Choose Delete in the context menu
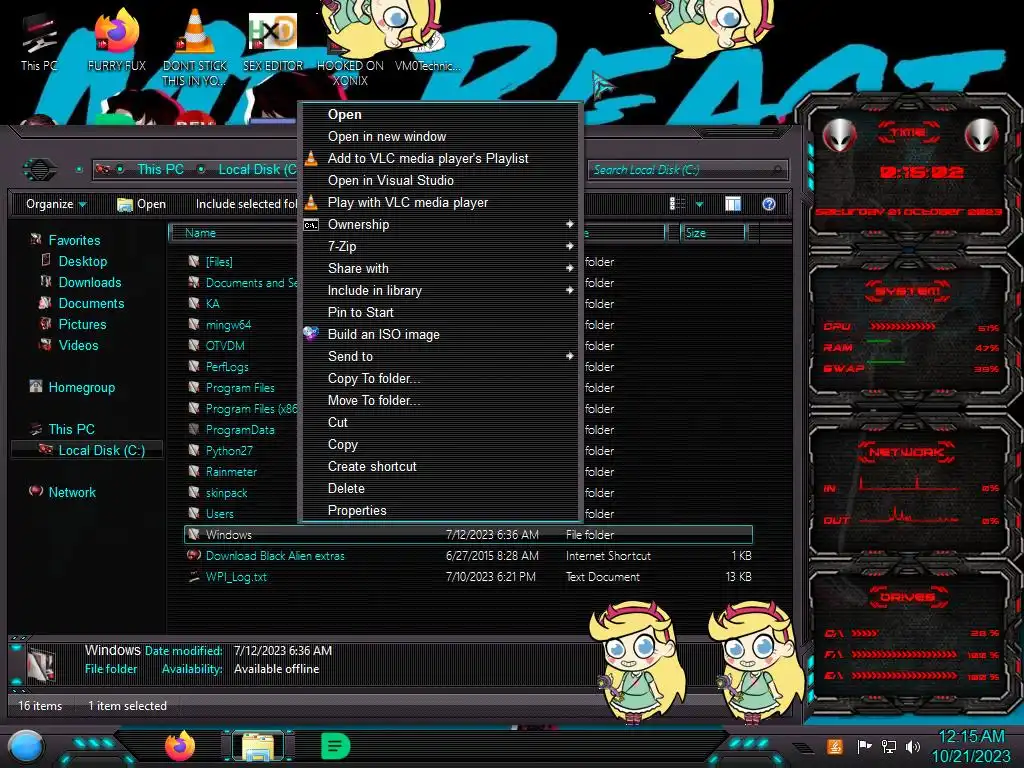This screenshot has width=1024, height=768. [x=440, y=488]
